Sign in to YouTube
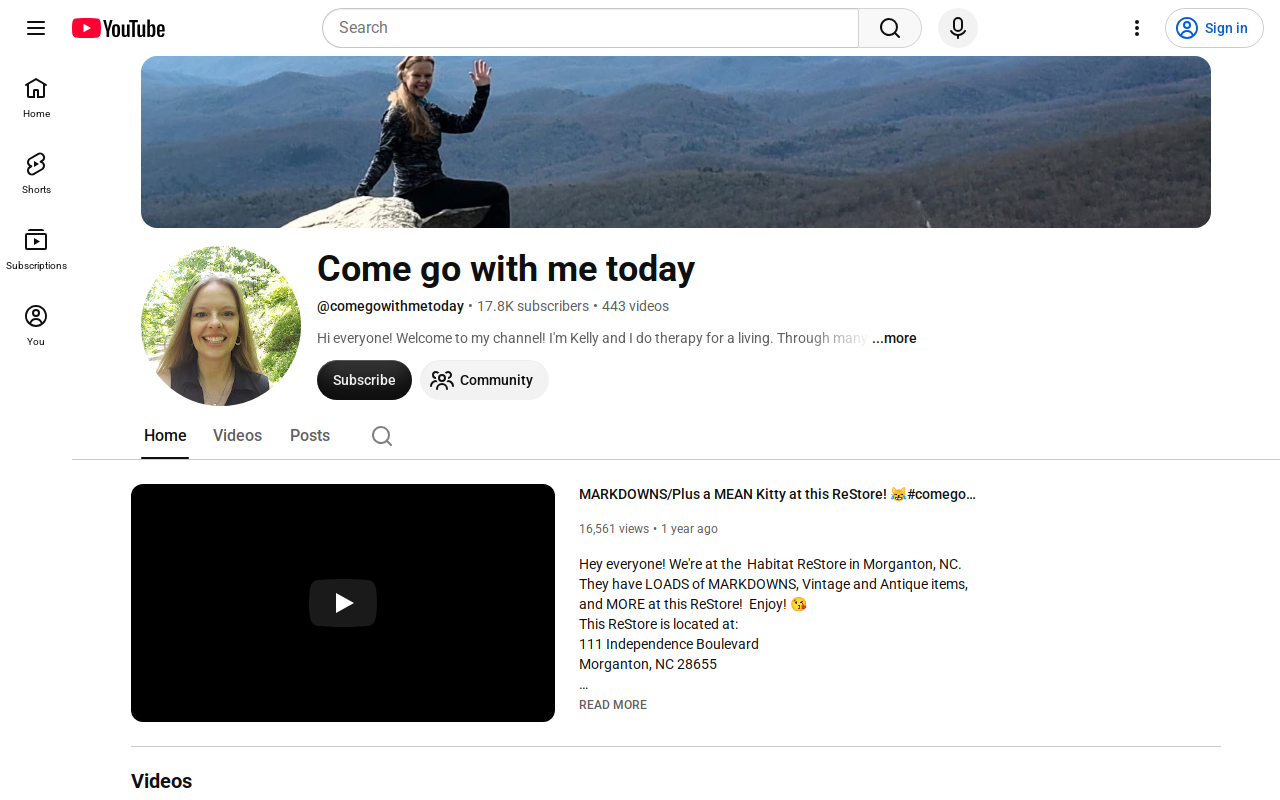Screen dimensions: 1280x800 point(1214,28)
